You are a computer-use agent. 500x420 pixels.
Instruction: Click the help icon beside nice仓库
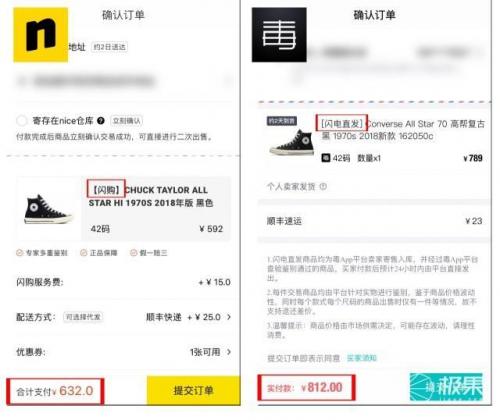(101, 121)
